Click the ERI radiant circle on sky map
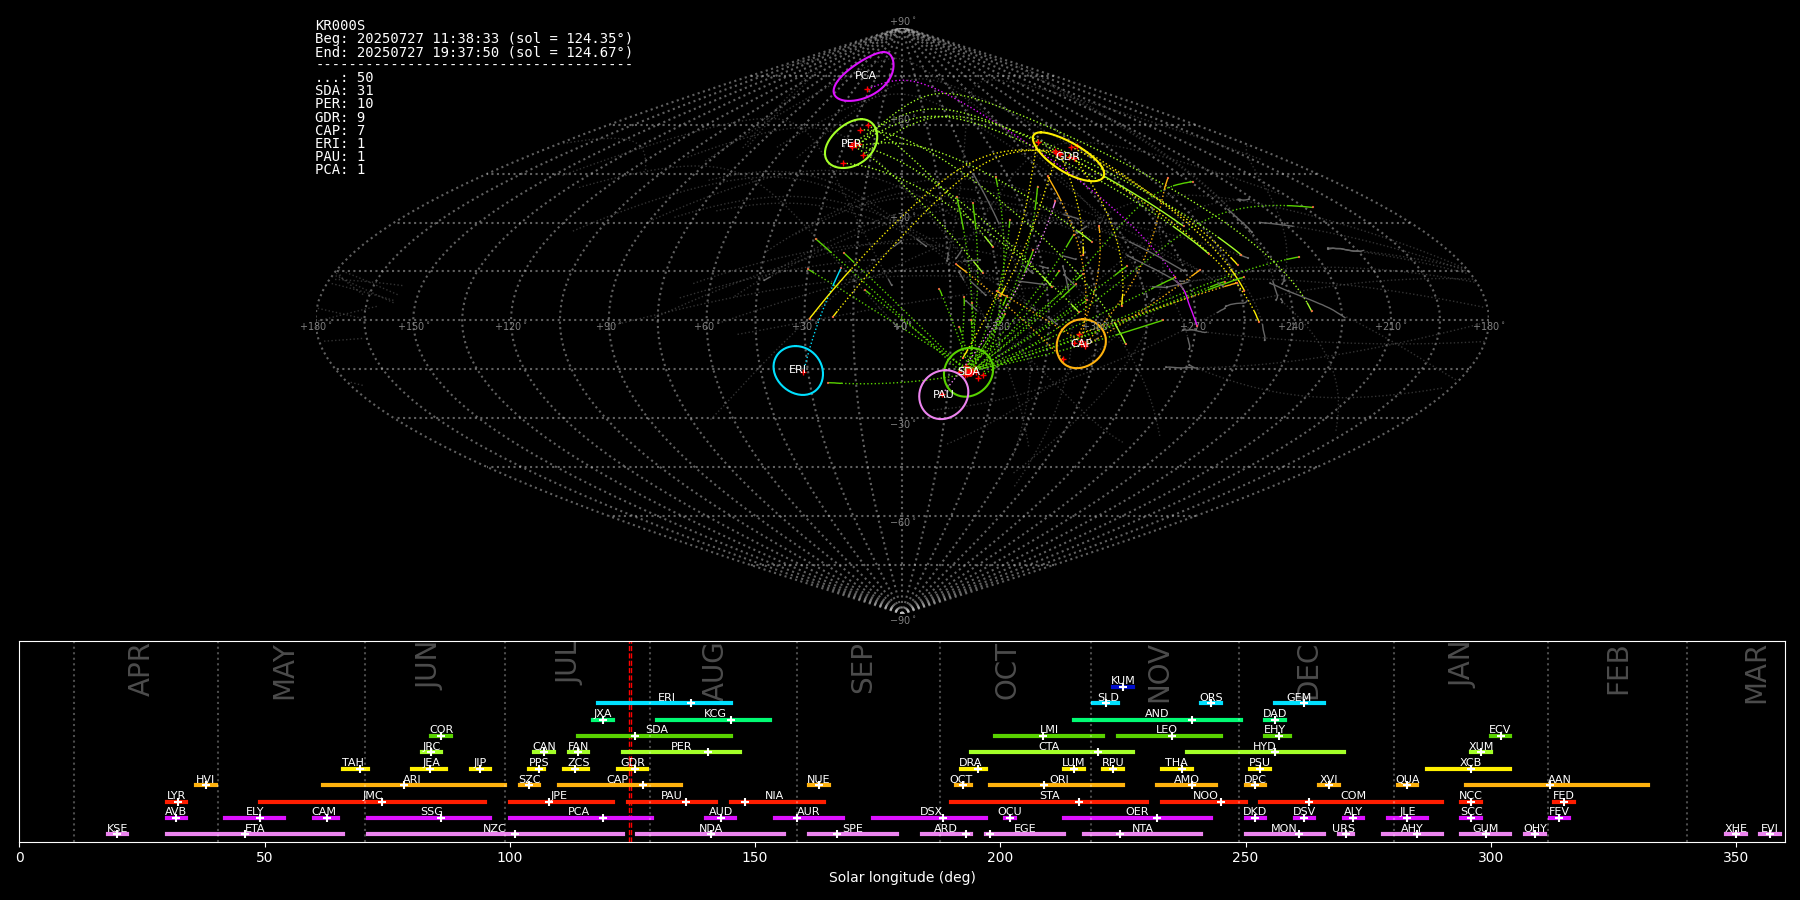The height and width of the screenshot is (900, 1800). point(798,370)
